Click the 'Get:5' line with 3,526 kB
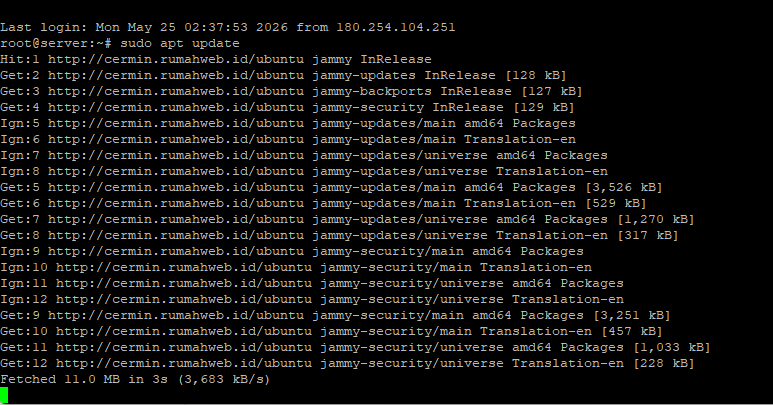Image resolution: width=773 pixels, height=405 pixels. tap(331, 188)
